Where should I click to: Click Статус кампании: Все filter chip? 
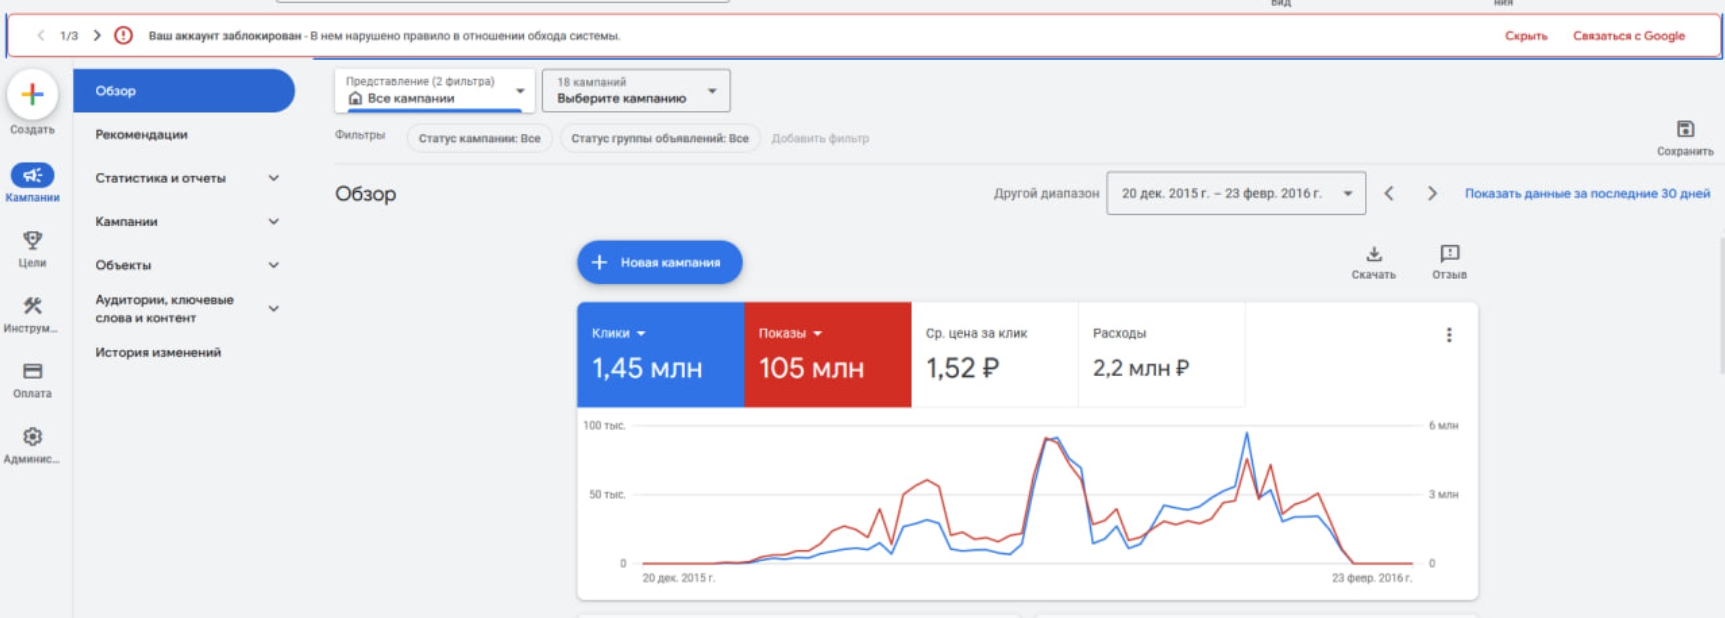coord(479,139)
